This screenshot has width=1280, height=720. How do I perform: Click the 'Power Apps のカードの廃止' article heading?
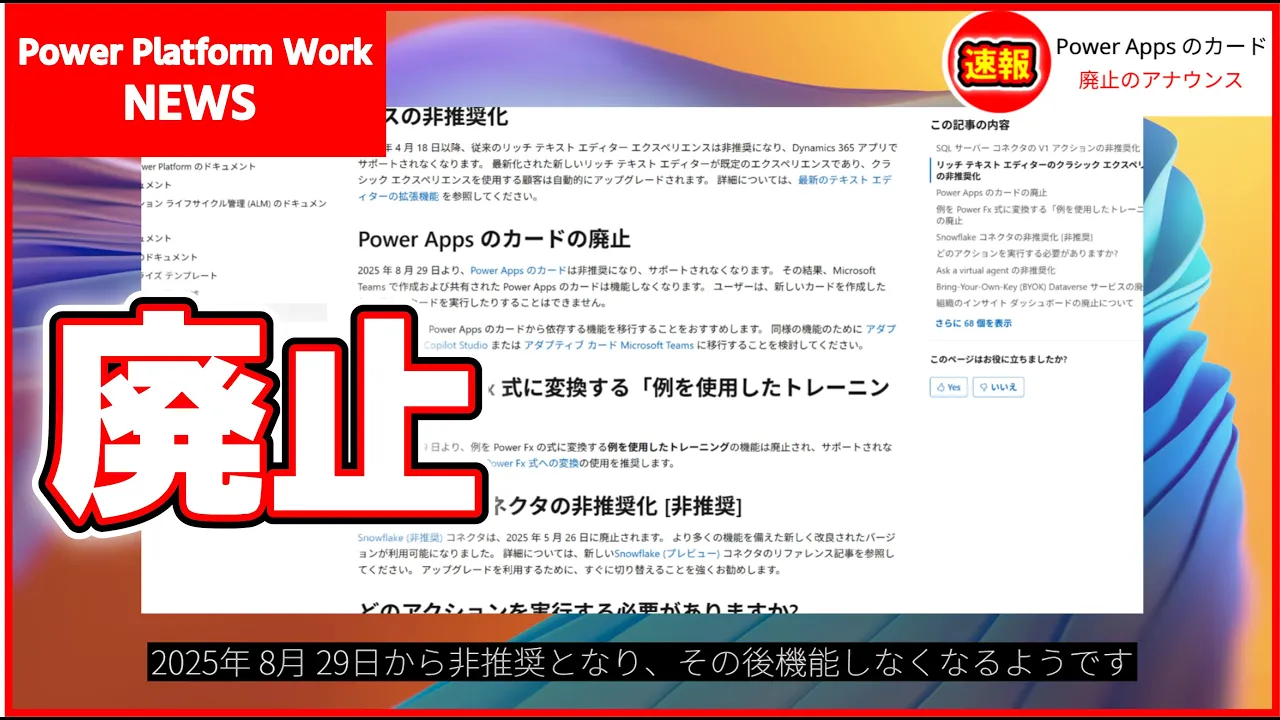point(494,239)
